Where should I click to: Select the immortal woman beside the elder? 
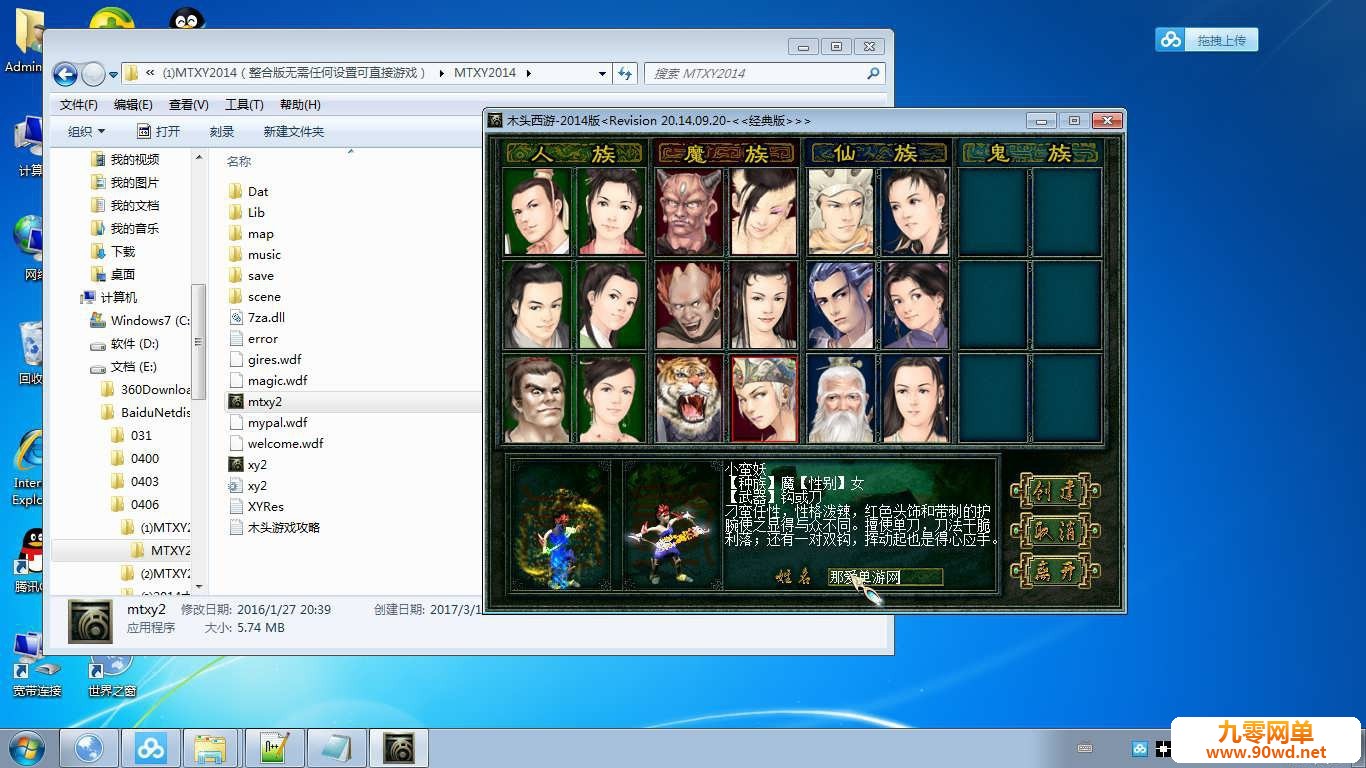914,398
